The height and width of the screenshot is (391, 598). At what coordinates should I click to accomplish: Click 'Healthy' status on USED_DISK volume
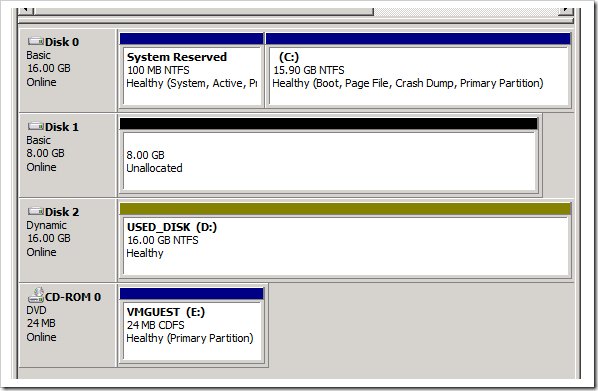(145, 254)
